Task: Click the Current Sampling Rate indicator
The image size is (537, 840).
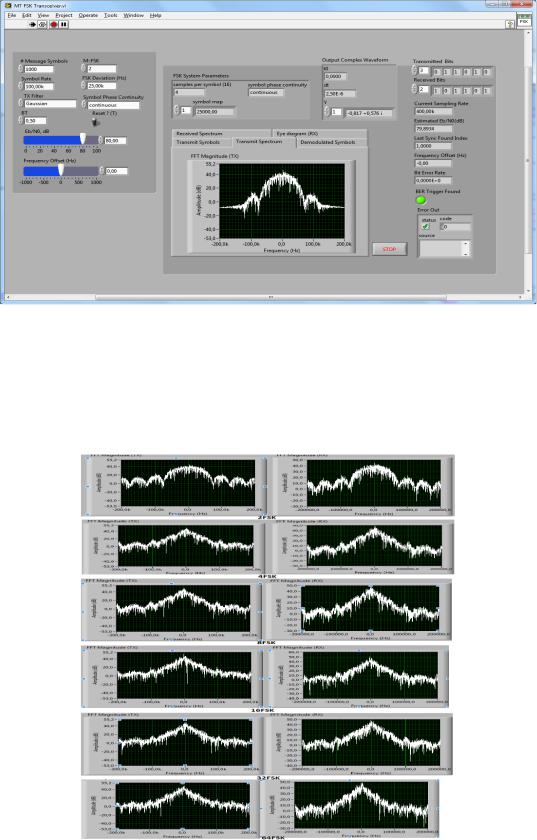Action: (433, 111)
